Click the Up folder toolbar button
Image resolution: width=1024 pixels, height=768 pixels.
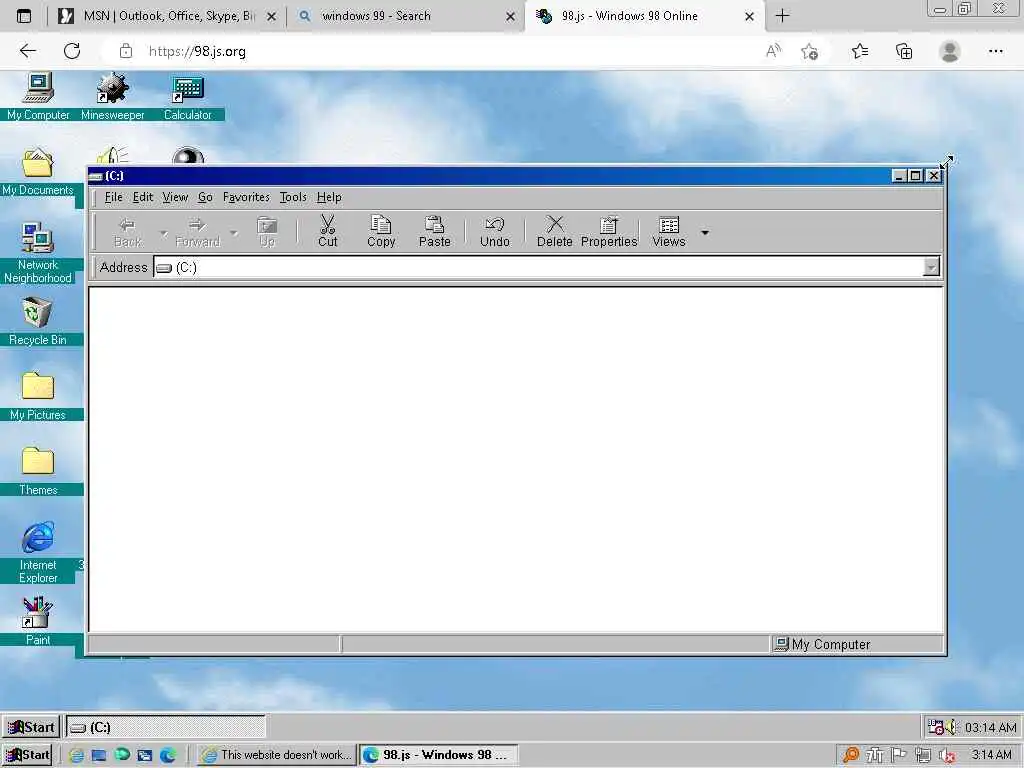tap(266, 232)
